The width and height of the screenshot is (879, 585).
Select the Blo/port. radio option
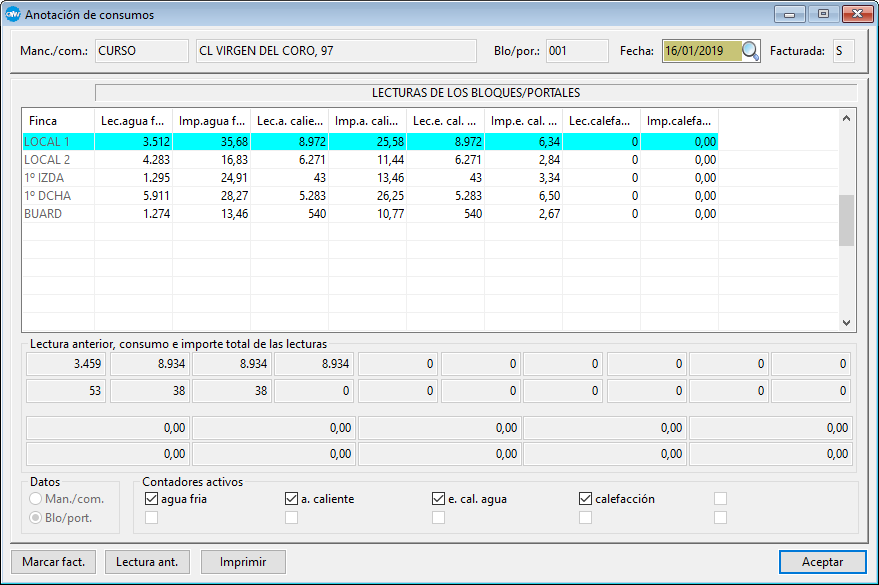pos(37,517)
